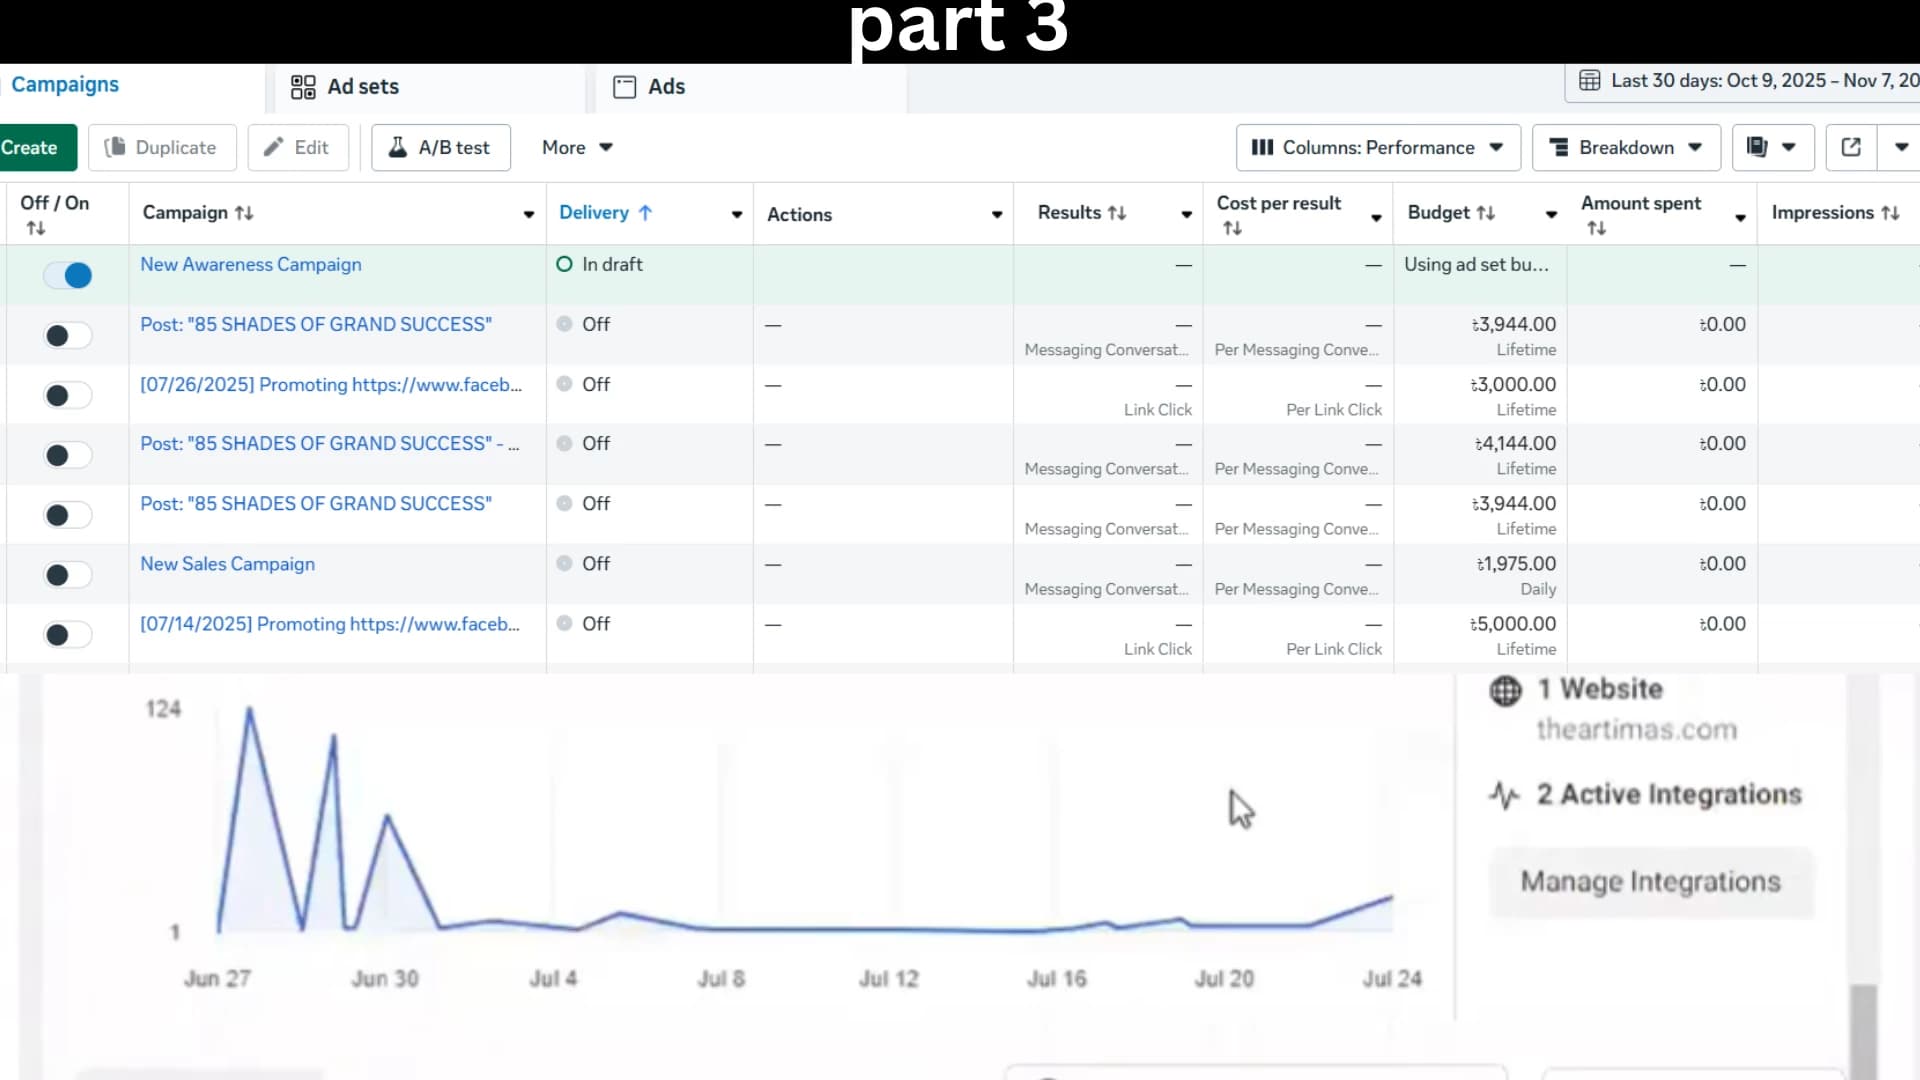Image resolution: width=1920 pixels, height=1080 pixels.
Task: Toggle the 07/26/2025 Promoting campaign switch
Action: (68, 395)
